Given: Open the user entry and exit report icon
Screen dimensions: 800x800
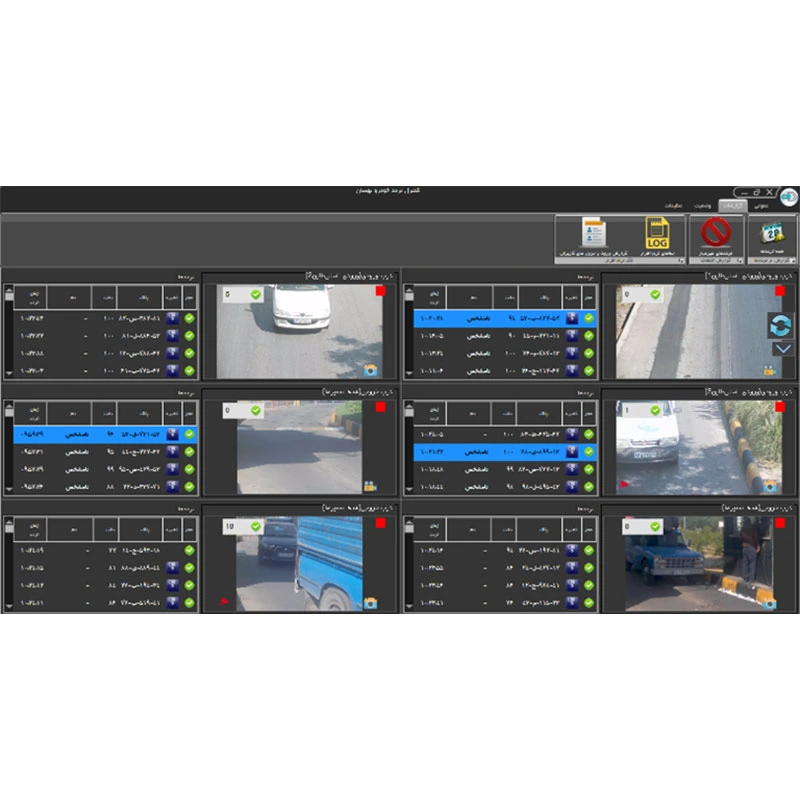Looking at the screenshot, I should tap(593, 232).
